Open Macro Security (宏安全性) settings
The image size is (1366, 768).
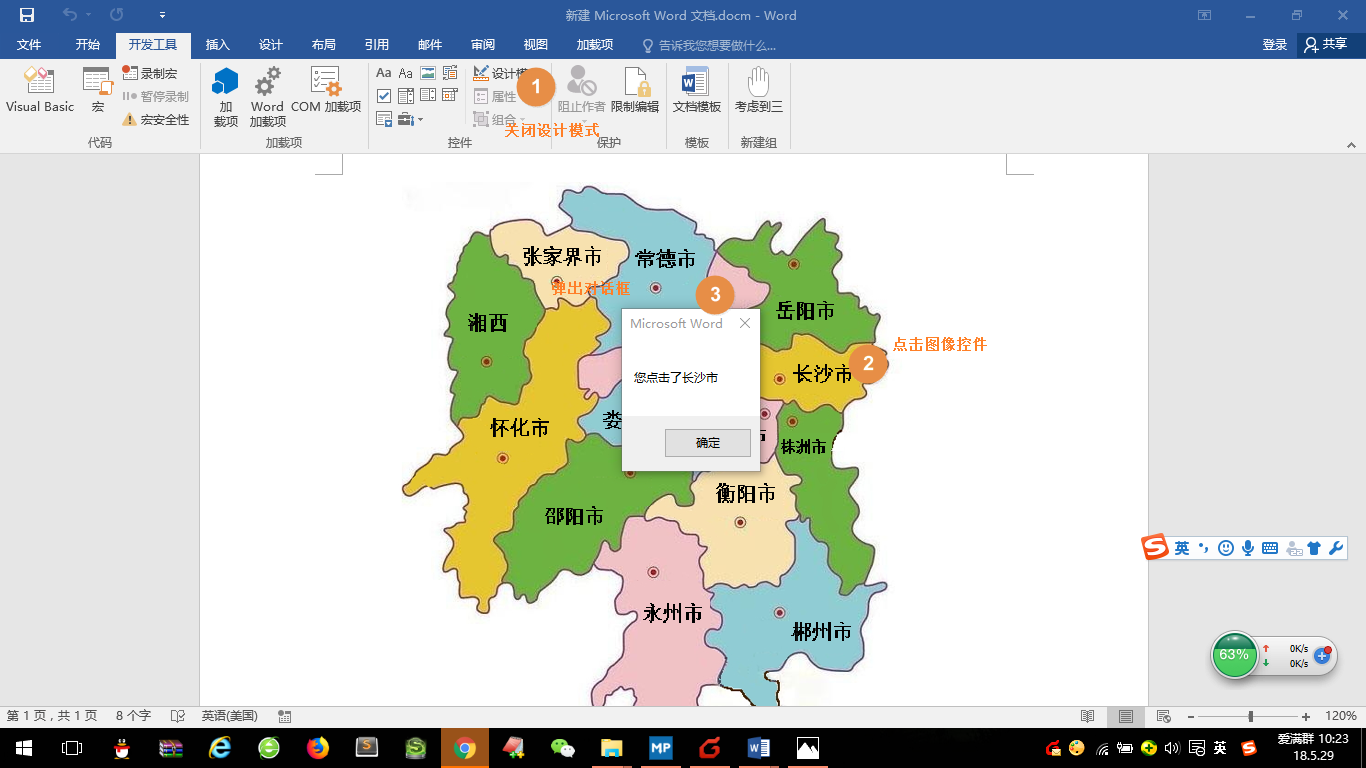[155, 119]
